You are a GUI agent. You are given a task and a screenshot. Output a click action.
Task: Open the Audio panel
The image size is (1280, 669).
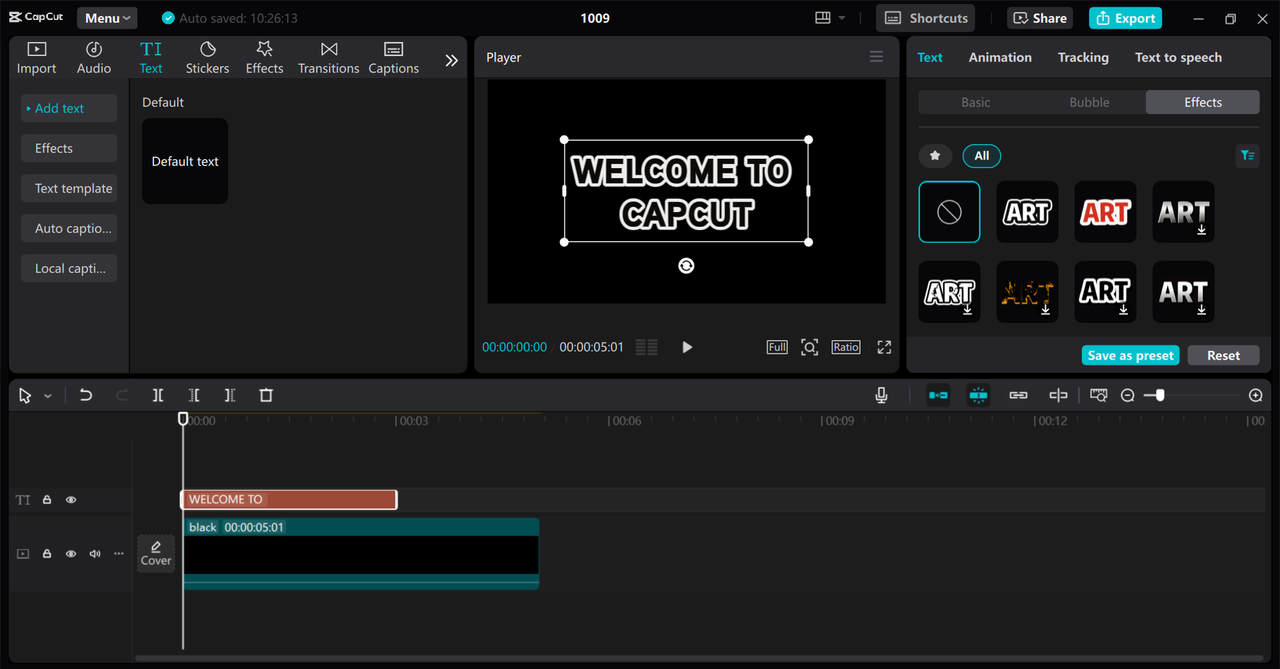[x=94, y=58]
